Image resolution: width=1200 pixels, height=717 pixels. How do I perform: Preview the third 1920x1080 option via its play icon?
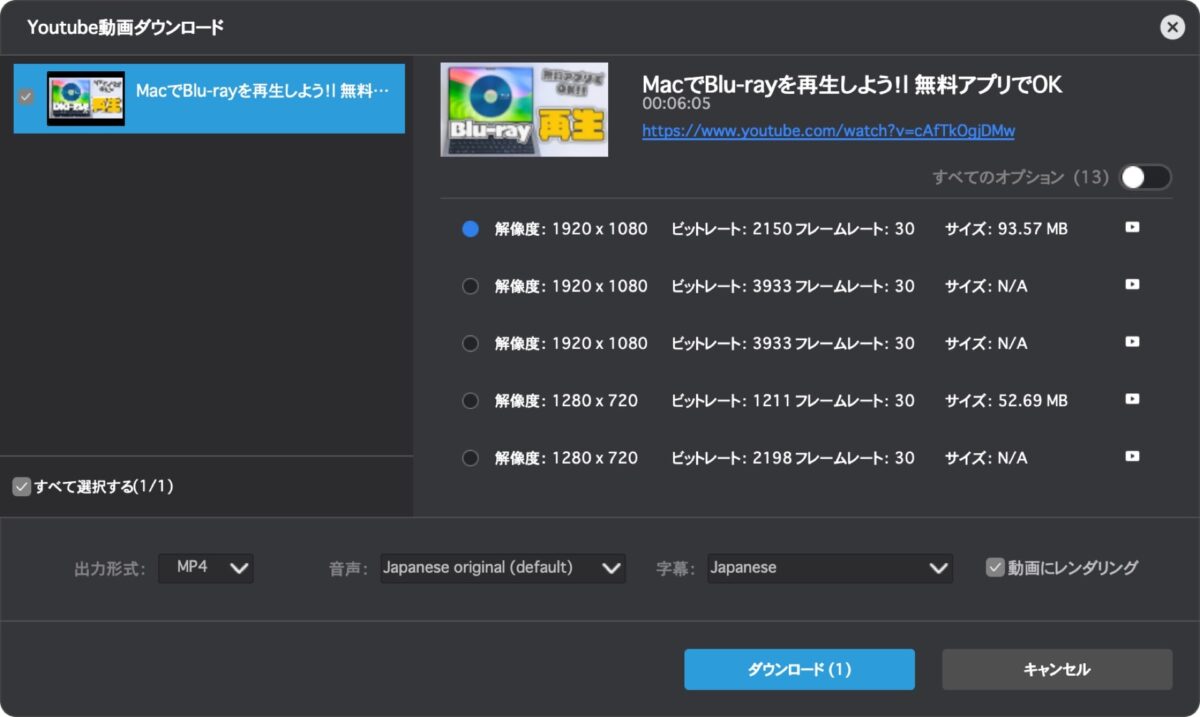pos(1132,343)
